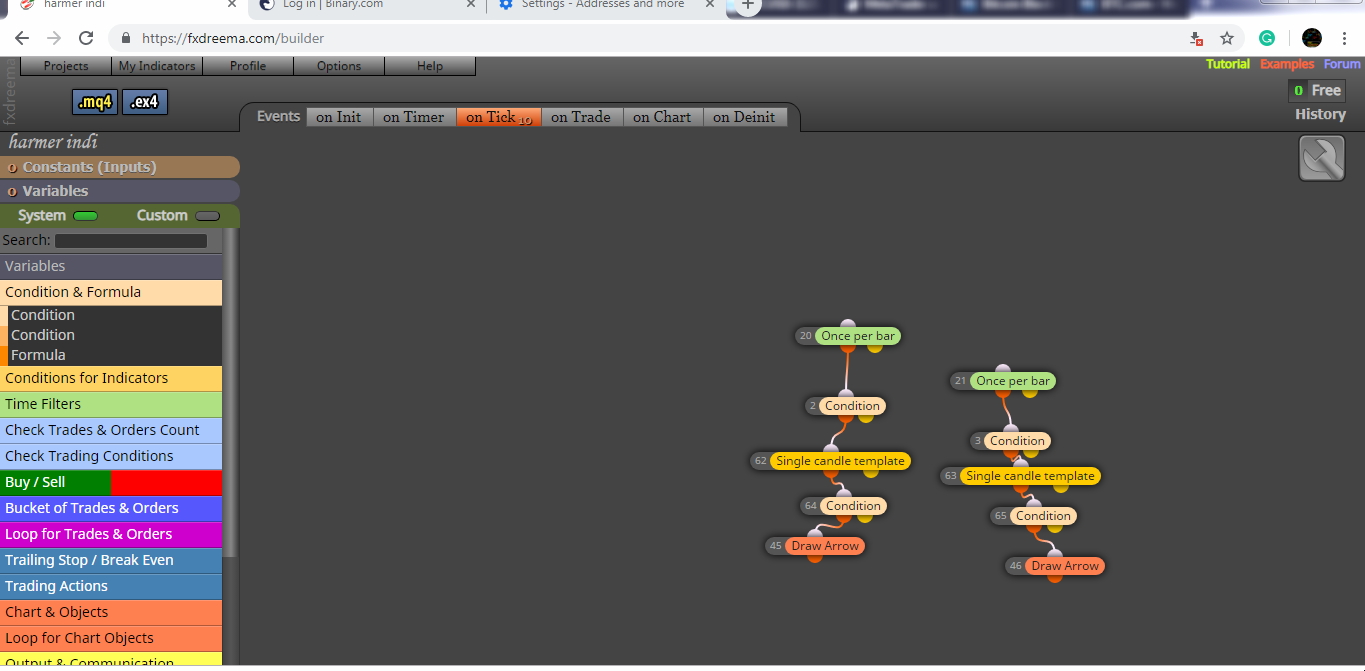Expand the Time Filters category

click(111, 404)
